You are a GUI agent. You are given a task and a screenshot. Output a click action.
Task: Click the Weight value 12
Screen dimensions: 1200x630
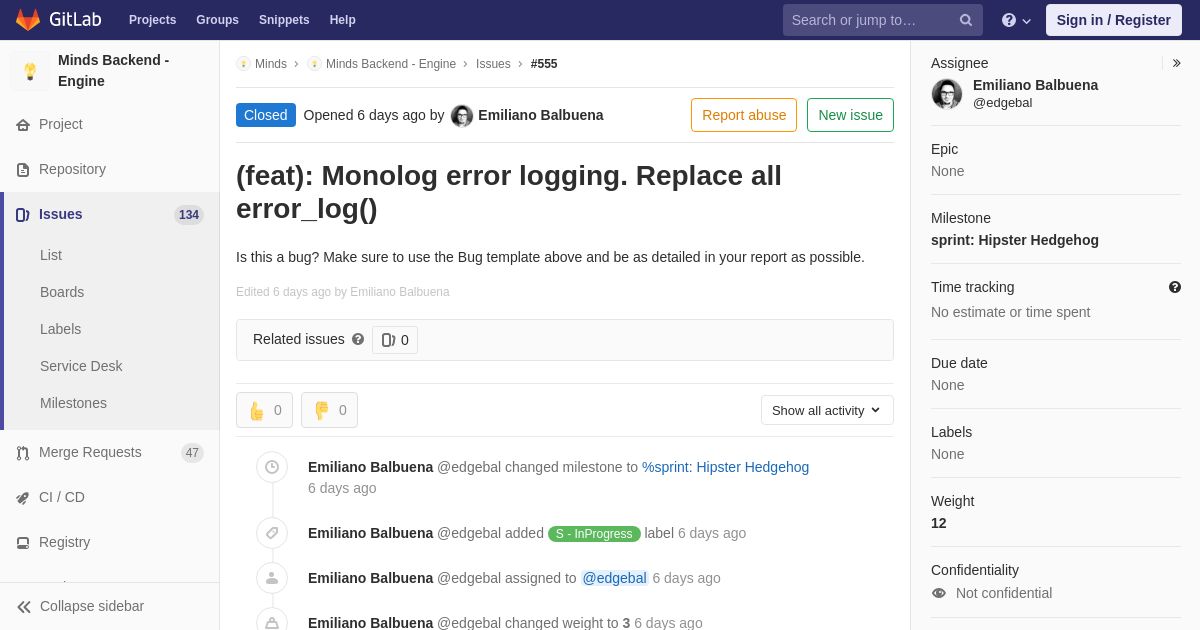939,523
